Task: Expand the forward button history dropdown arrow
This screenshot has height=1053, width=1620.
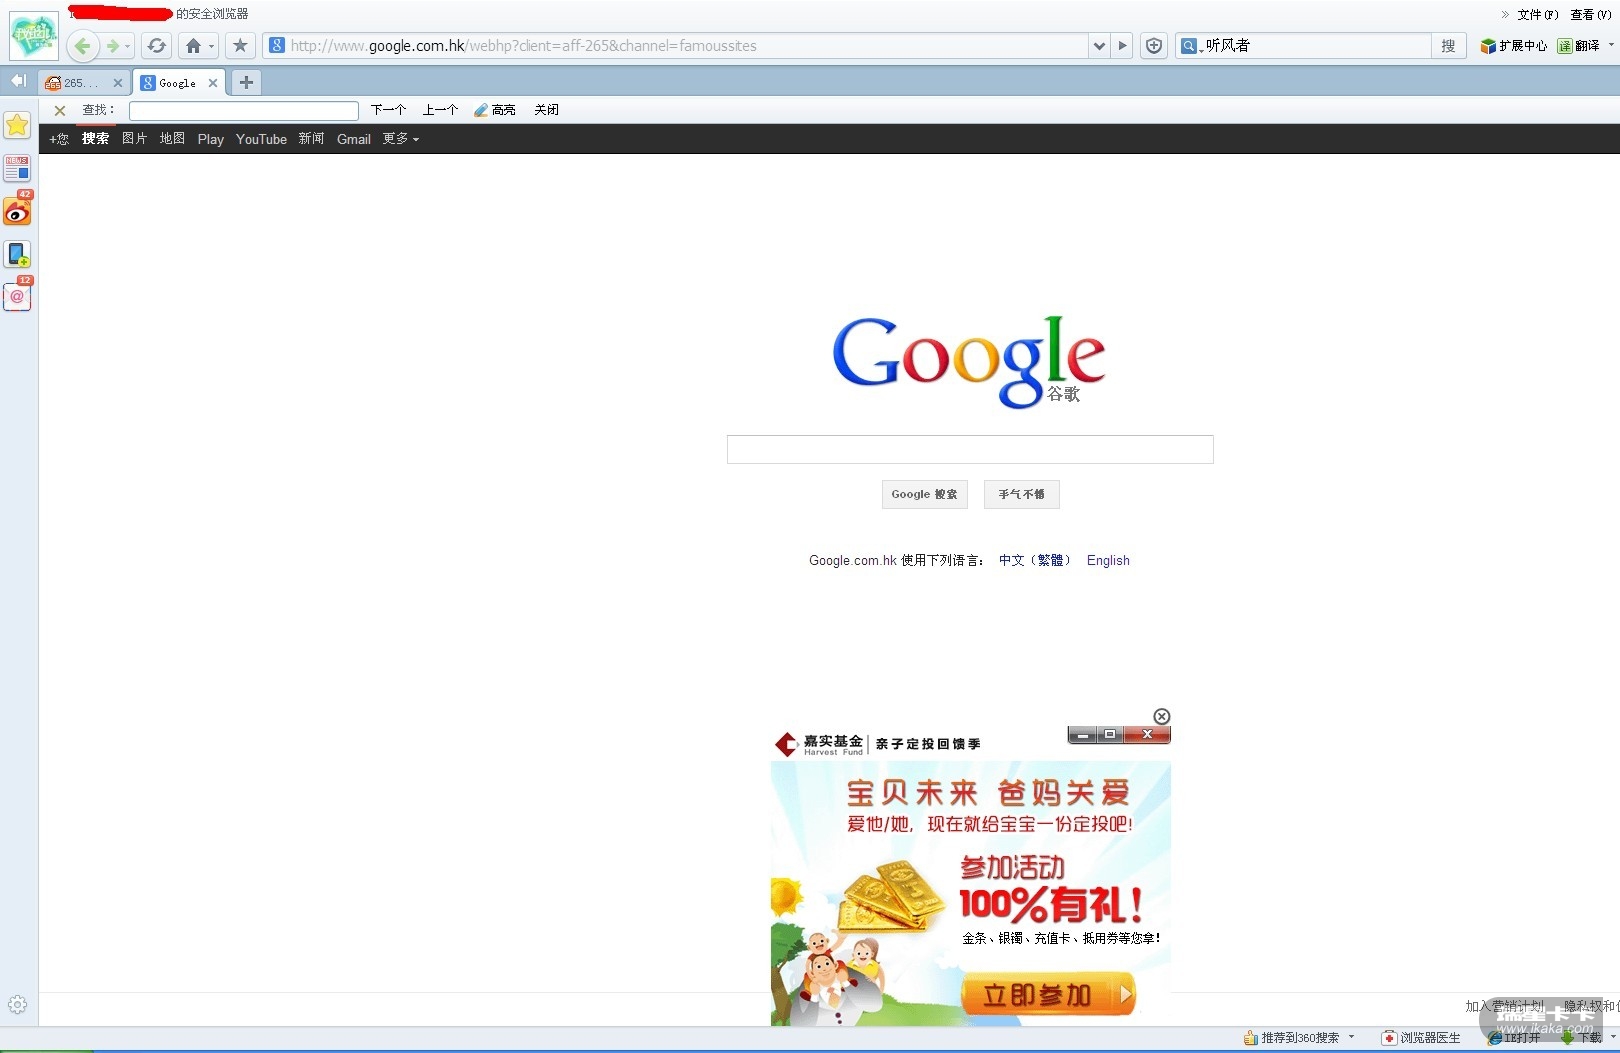Action: pyautogui.click(x=128, y=46)
